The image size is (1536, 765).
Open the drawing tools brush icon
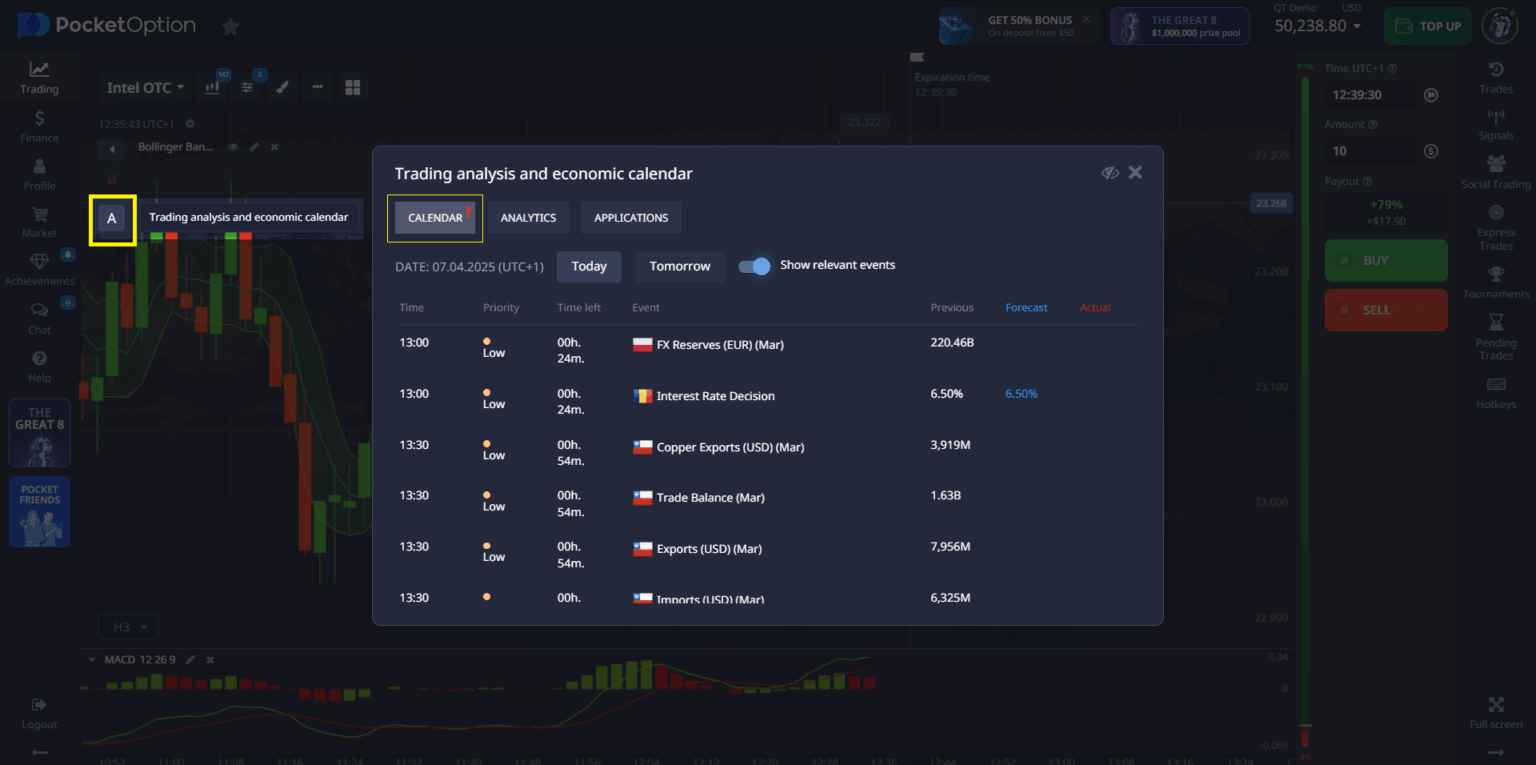(x=282, y=86)
